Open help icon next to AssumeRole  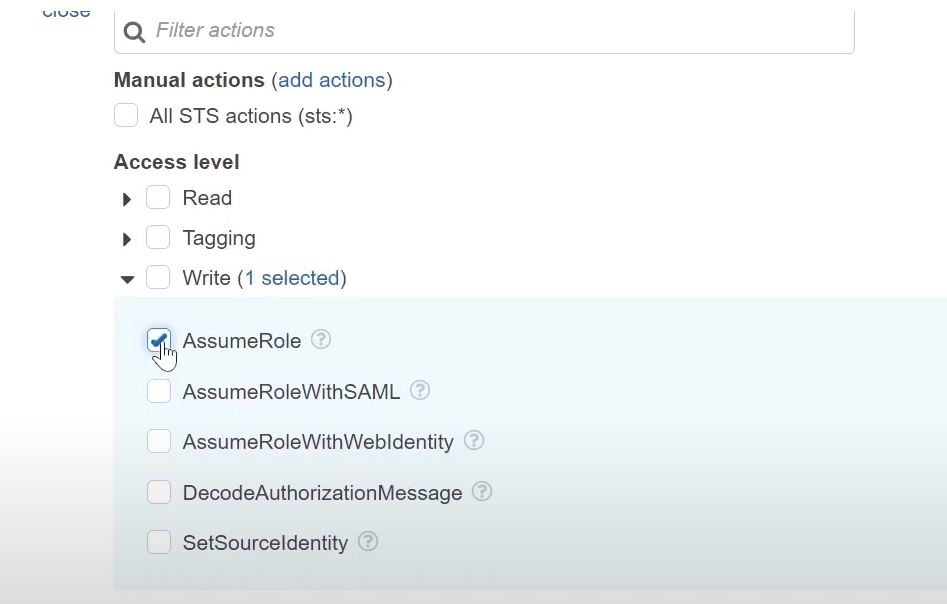coord(321,339)
